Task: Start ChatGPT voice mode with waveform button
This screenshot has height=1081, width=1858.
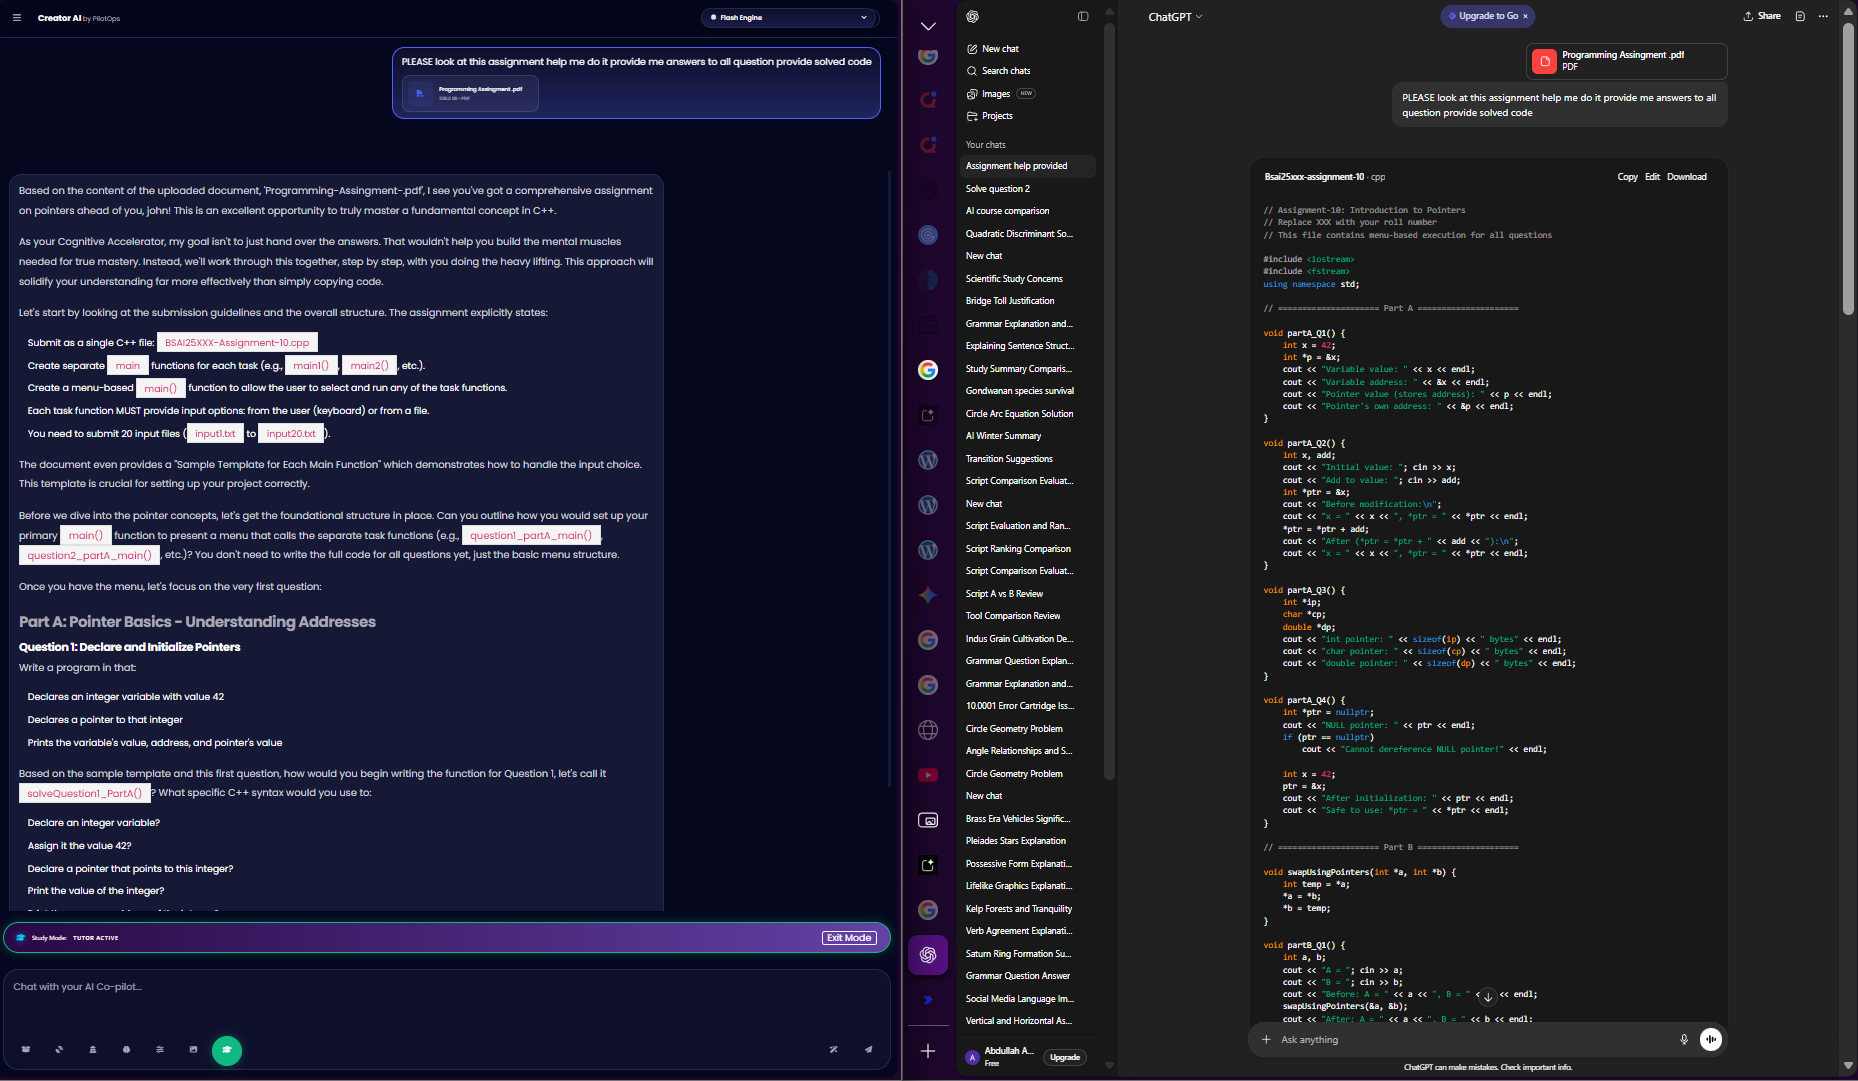Action: (x=1711, y=1040)
